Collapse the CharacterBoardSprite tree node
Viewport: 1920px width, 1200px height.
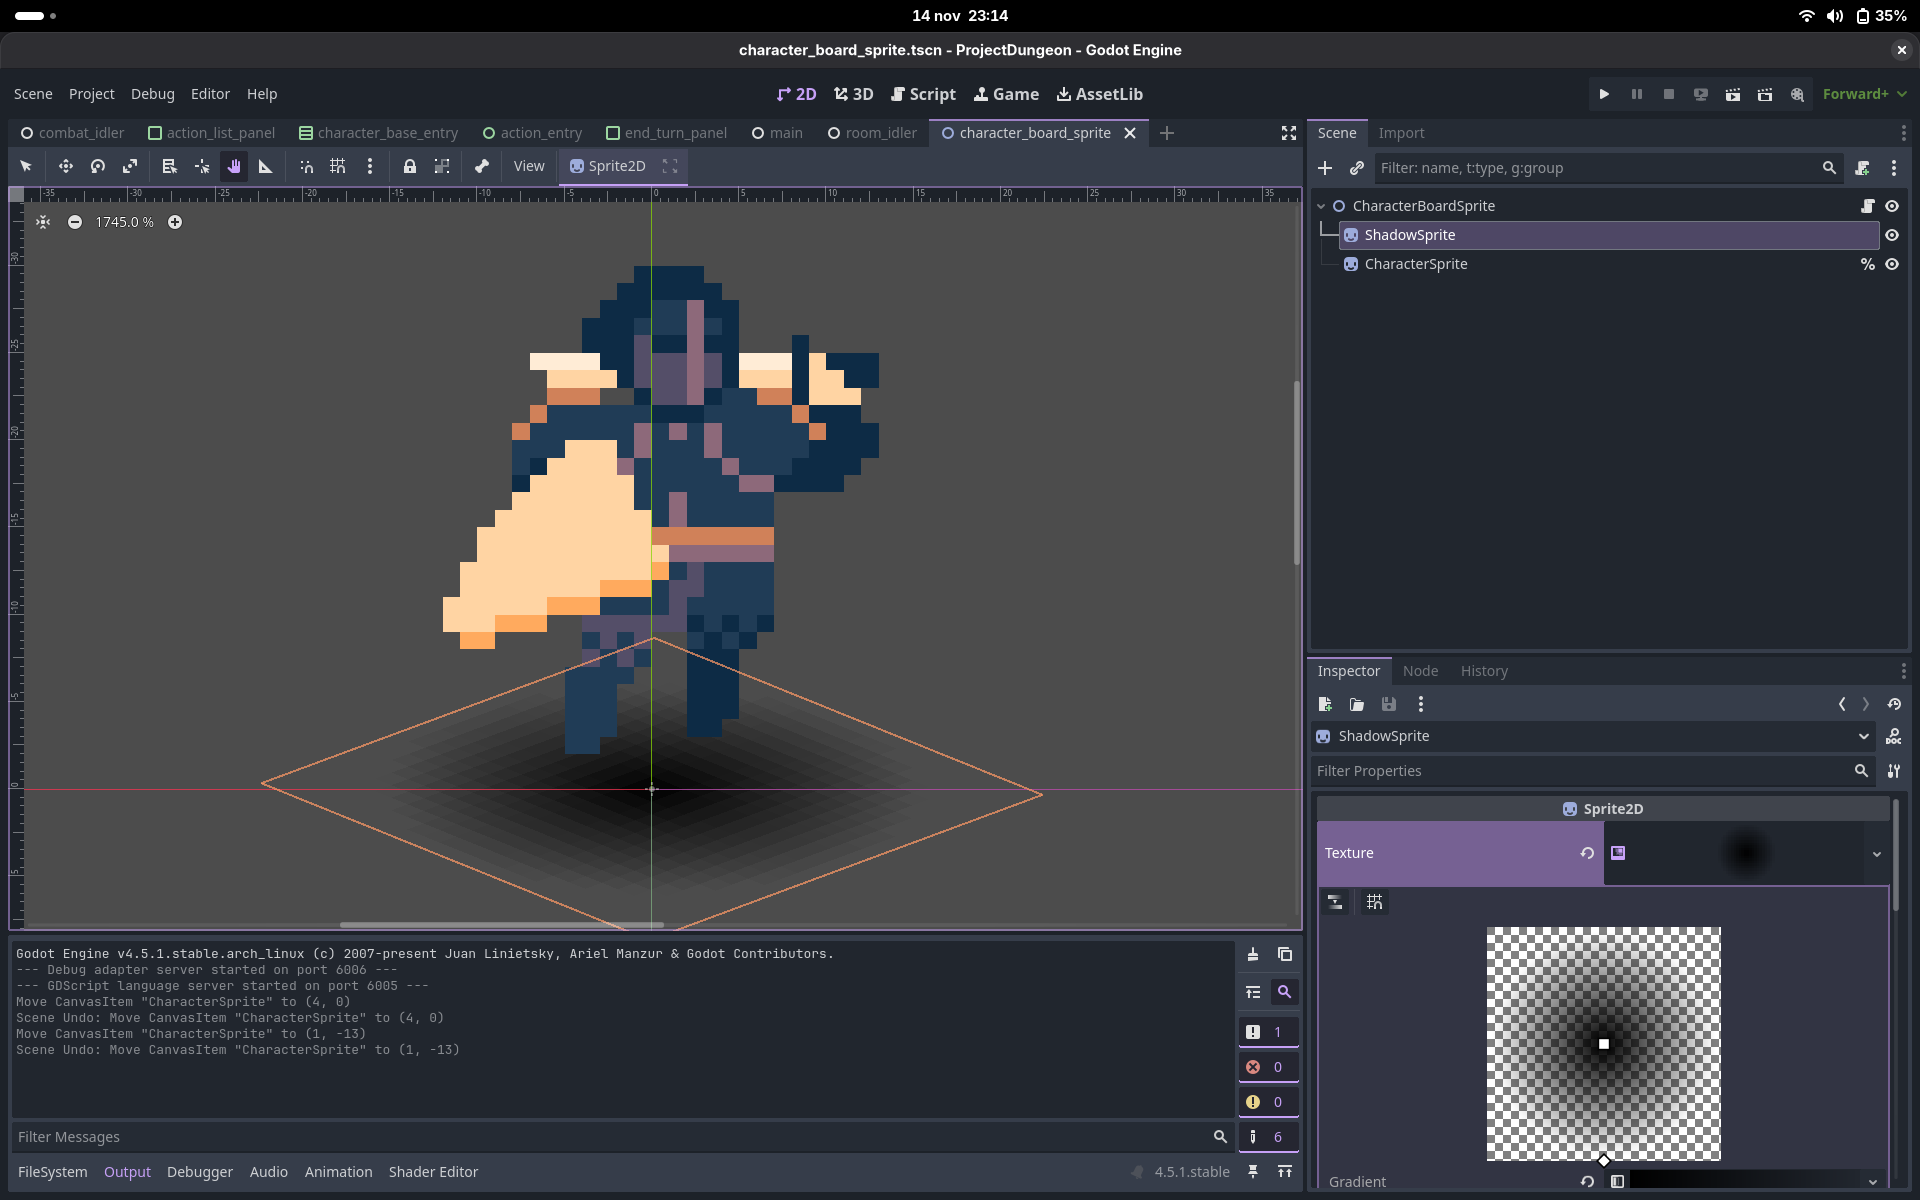pos(1321,206)
